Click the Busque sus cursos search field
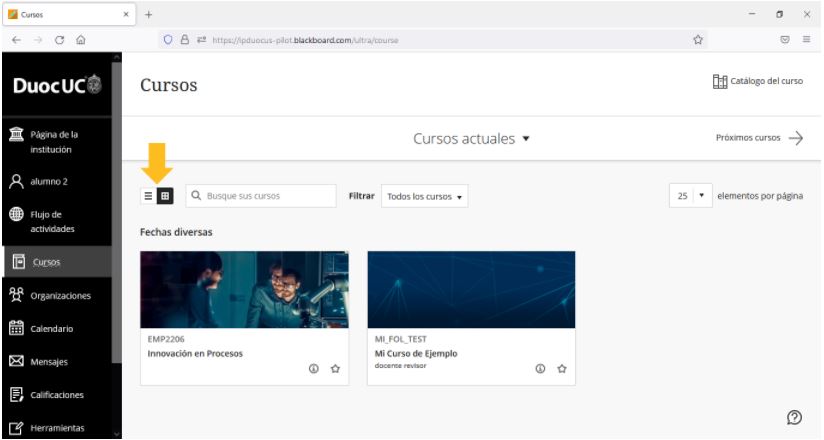Viewport: 824px width, 440px height. 261,196
